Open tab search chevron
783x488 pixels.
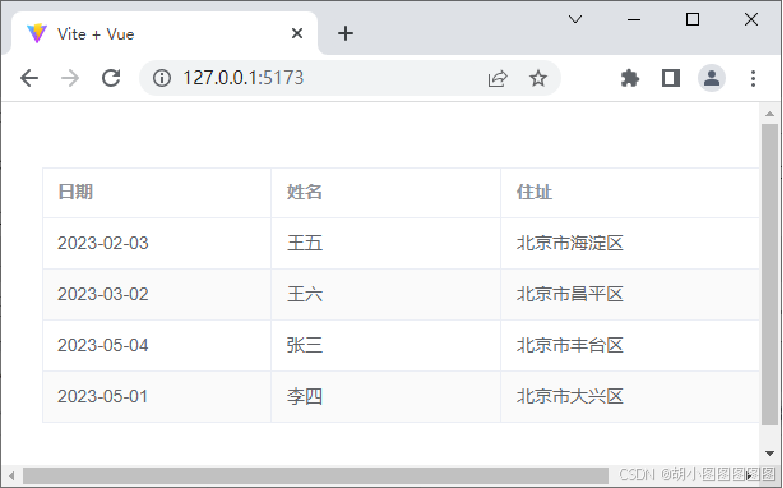coord(575,19)
